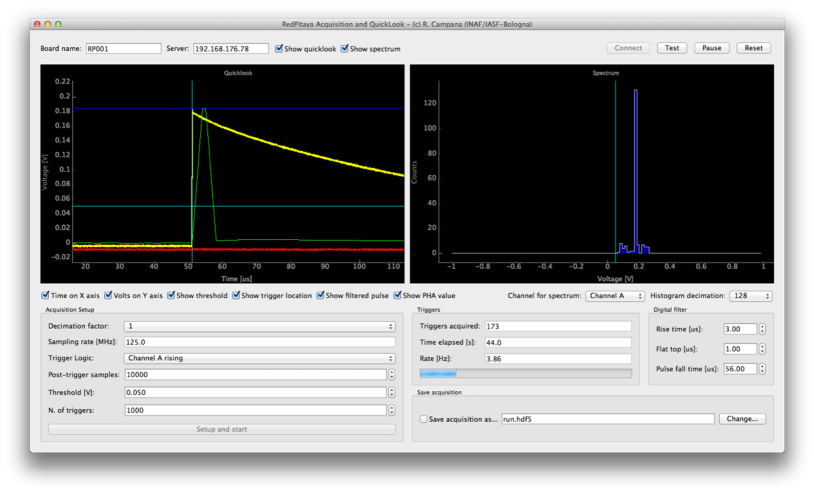Click the Change... file button
Screen dimensions: 814x494
point(742,419)
